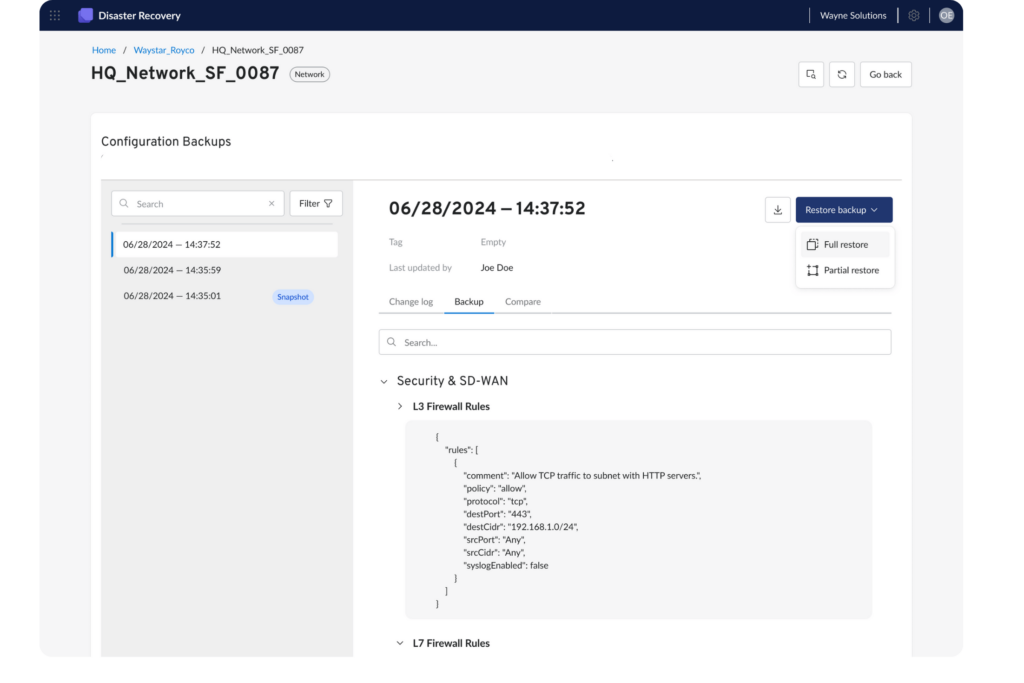Click the Snapshot badge on the 14:35:01 backup
This screenshot has height=683, width=1024.
coord(292,296)
